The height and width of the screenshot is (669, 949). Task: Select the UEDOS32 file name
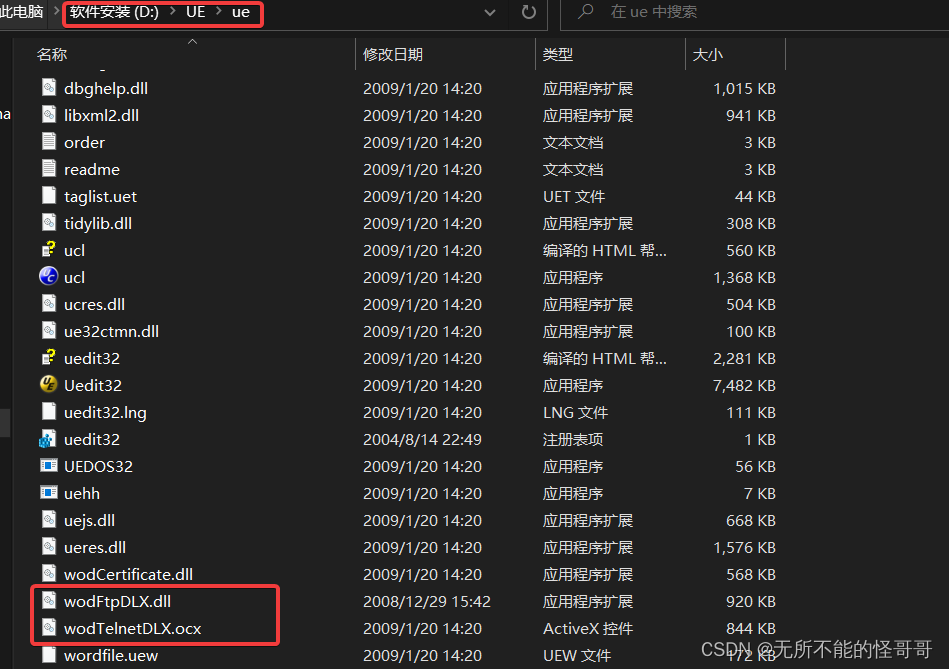point(98,466)
